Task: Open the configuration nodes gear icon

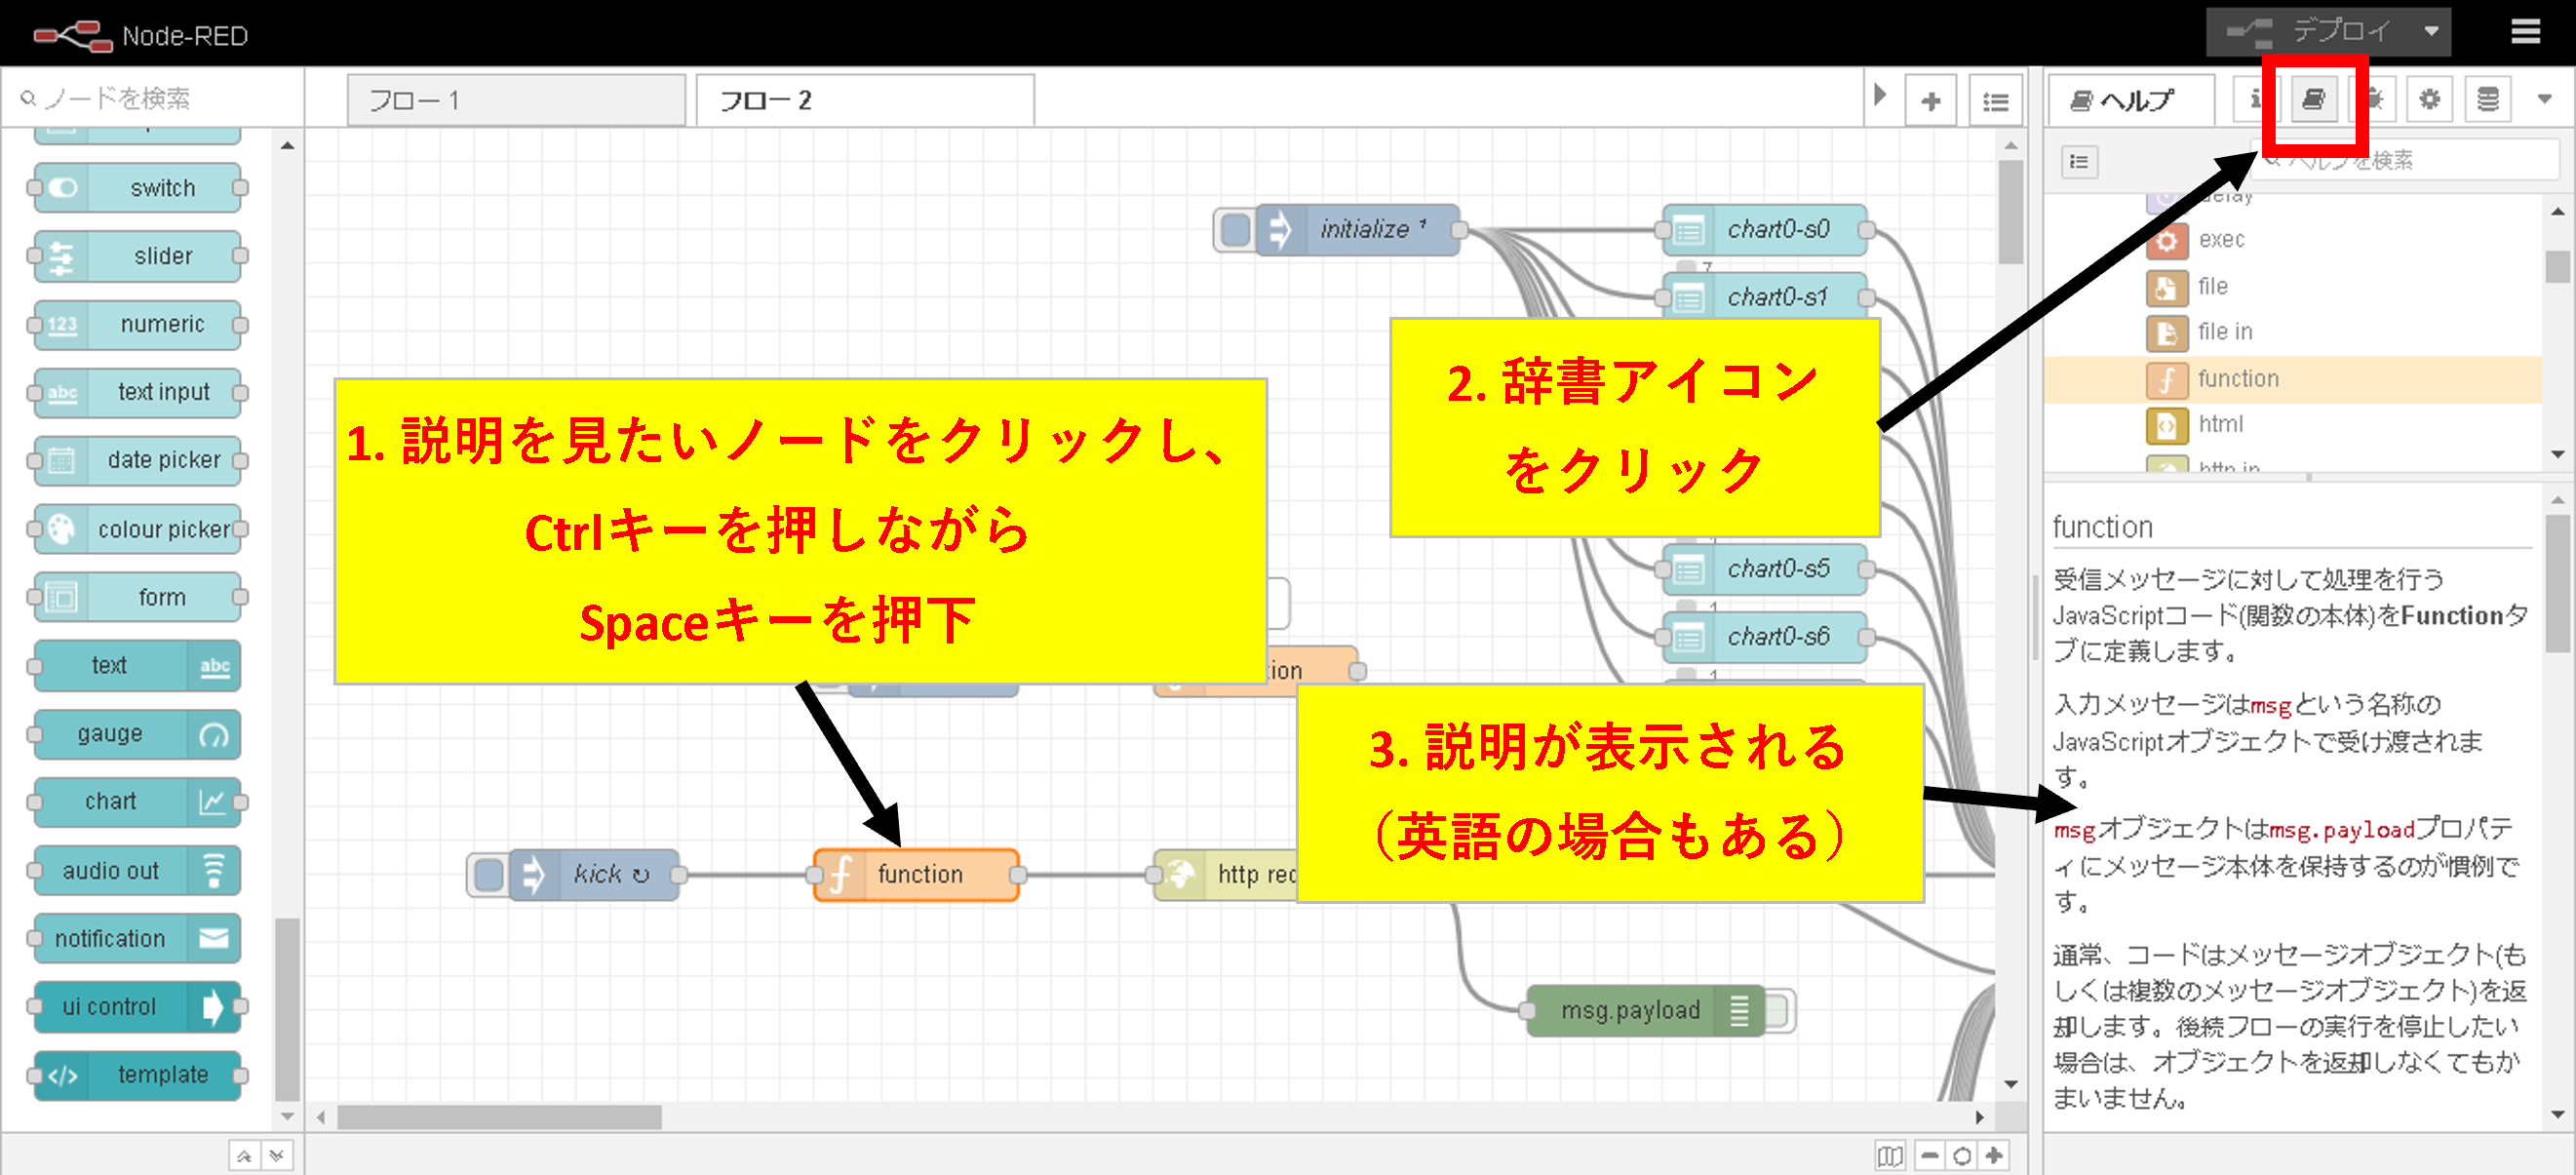Action: point(2430,99)
